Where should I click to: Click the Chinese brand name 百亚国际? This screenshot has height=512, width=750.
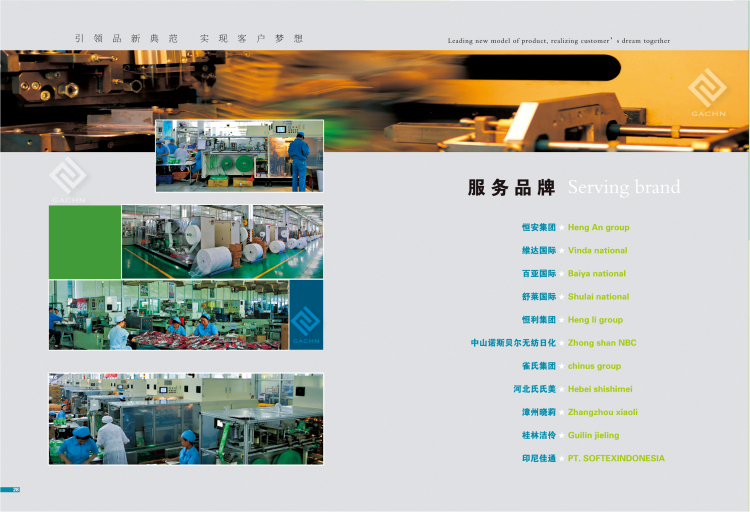[539, 274]
